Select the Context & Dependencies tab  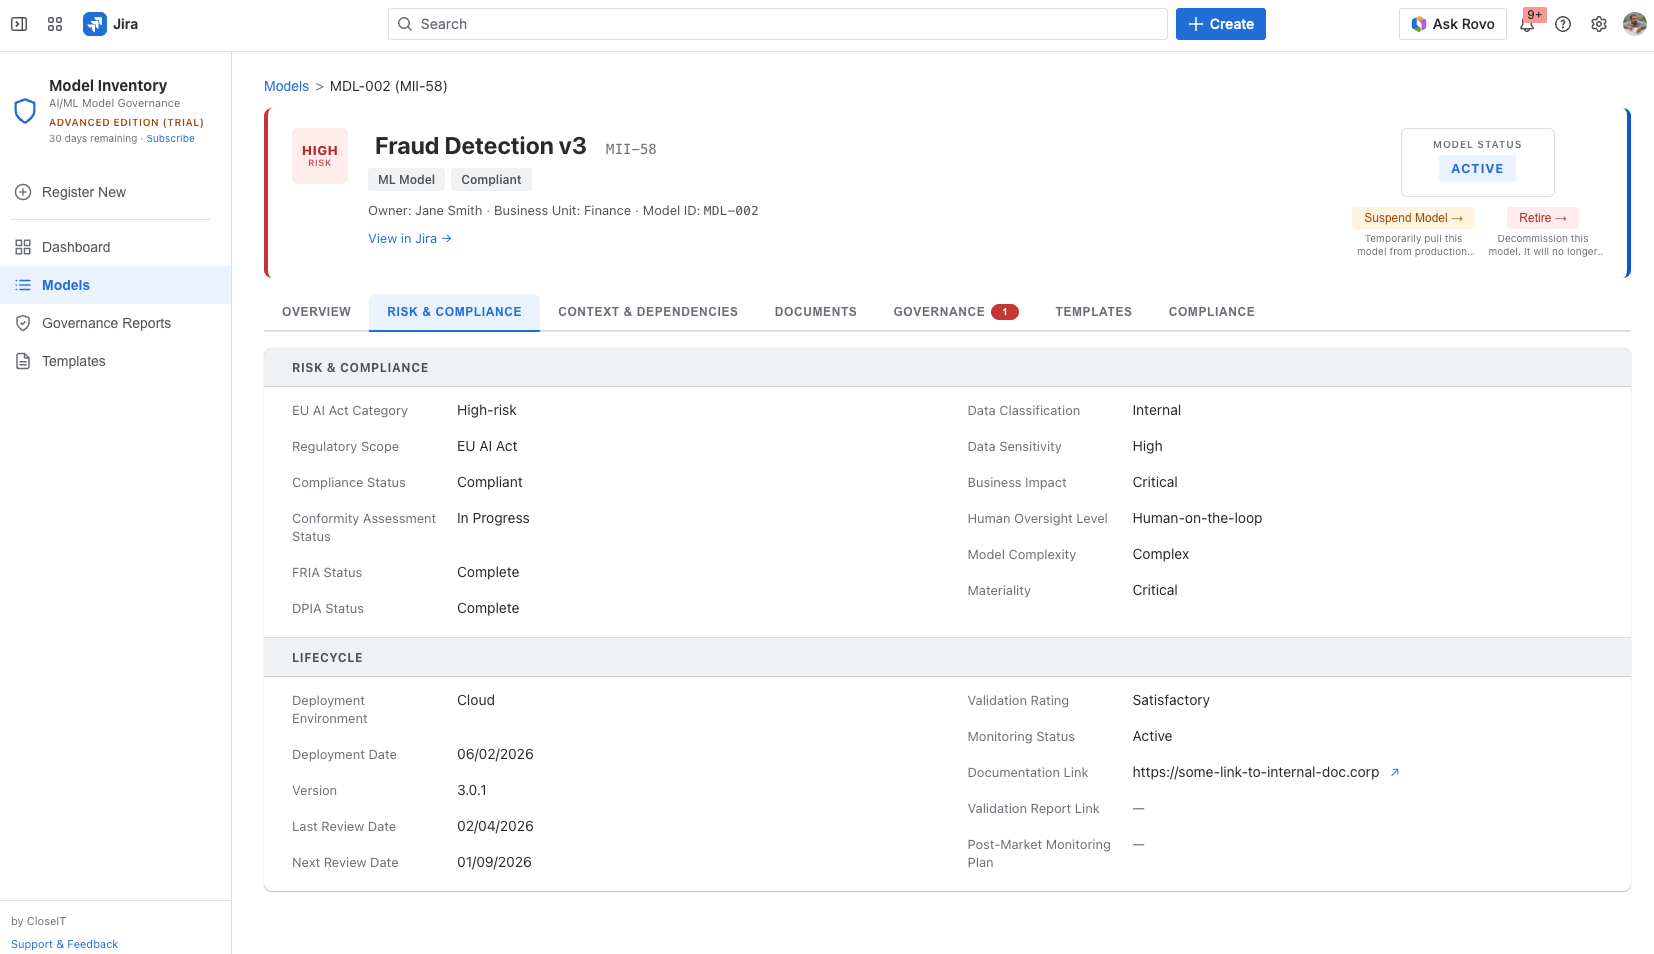(647, 311)
